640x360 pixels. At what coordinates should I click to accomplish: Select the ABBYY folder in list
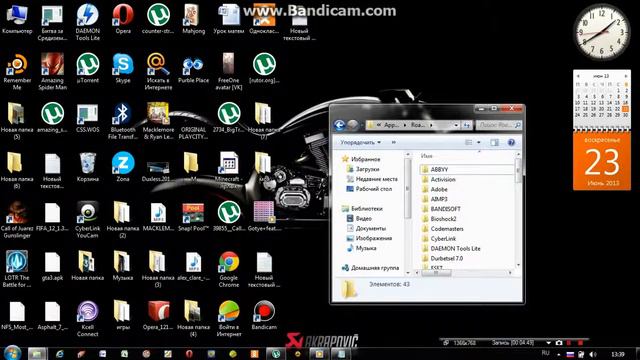467,169
